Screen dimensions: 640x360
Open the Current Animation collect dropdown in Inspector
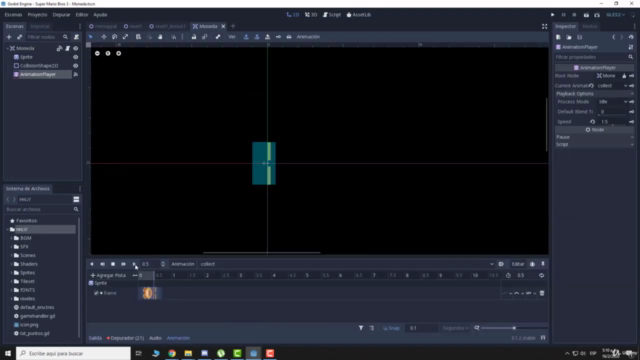pos(611,86)
